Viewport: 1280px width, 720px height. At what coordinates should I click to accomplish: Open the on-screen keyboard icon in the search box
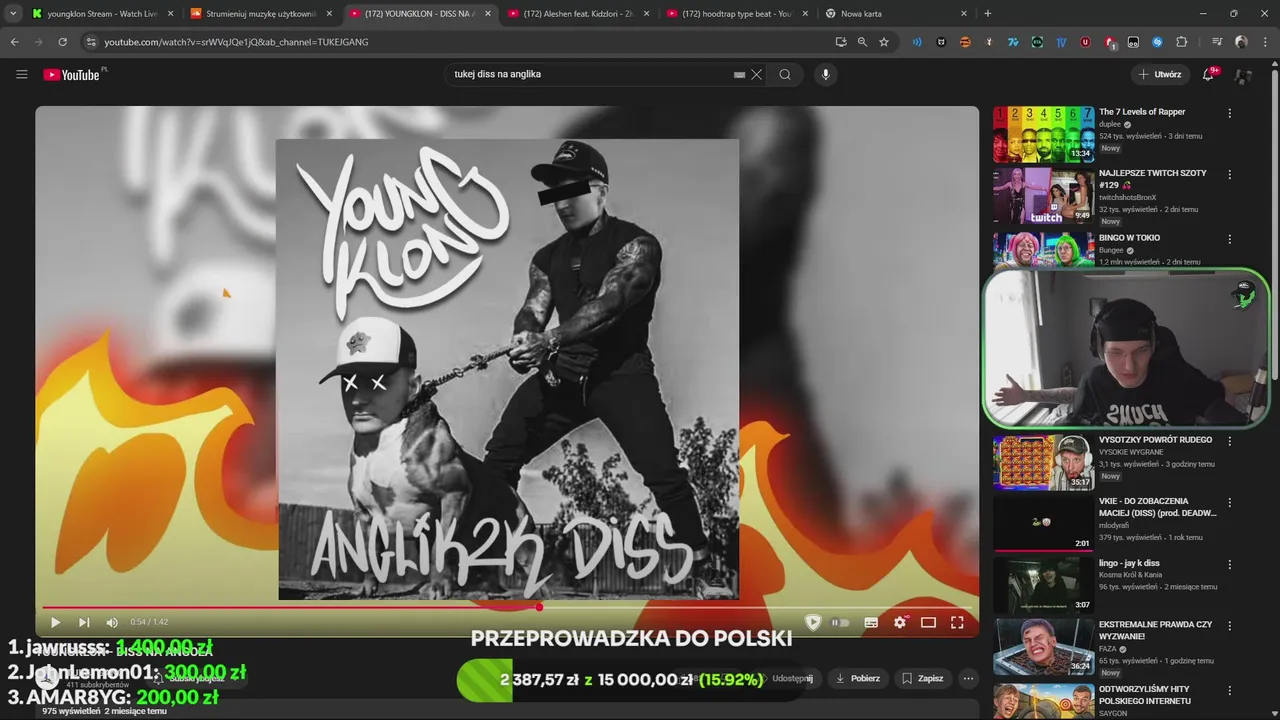[739, 74]
